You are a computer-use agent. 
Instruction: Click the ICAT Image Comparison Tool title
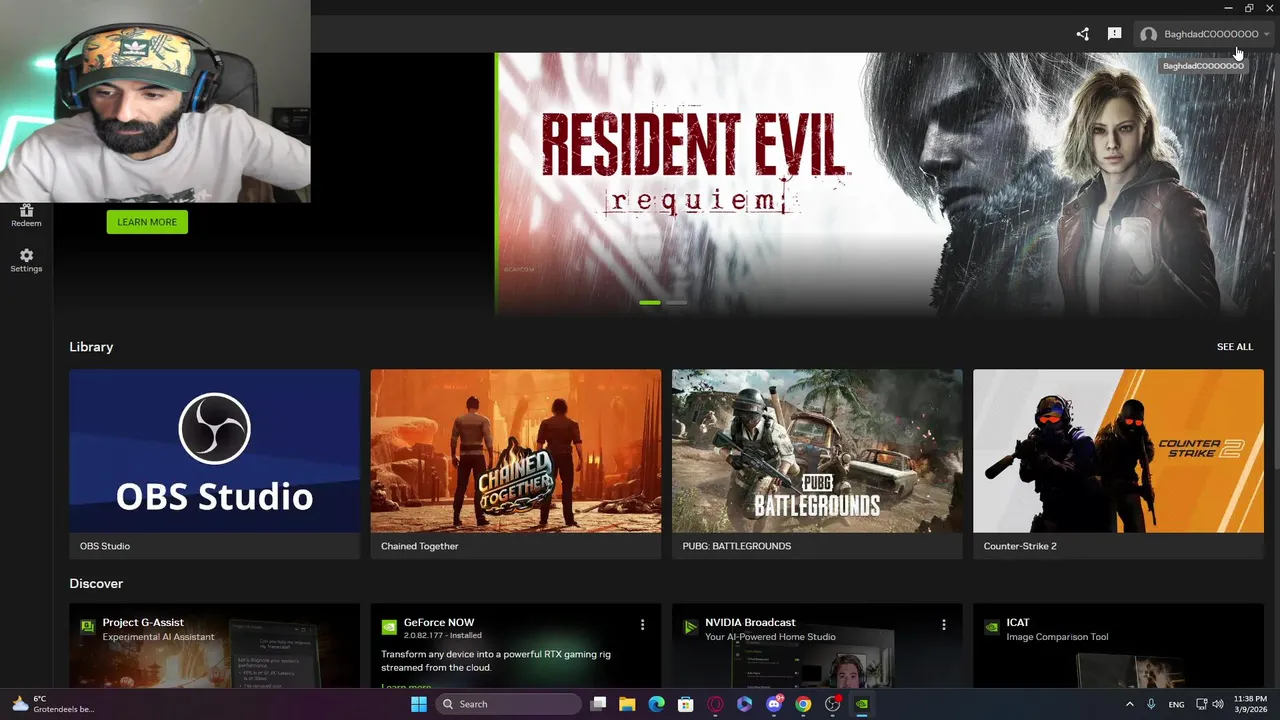point(1018,622)
